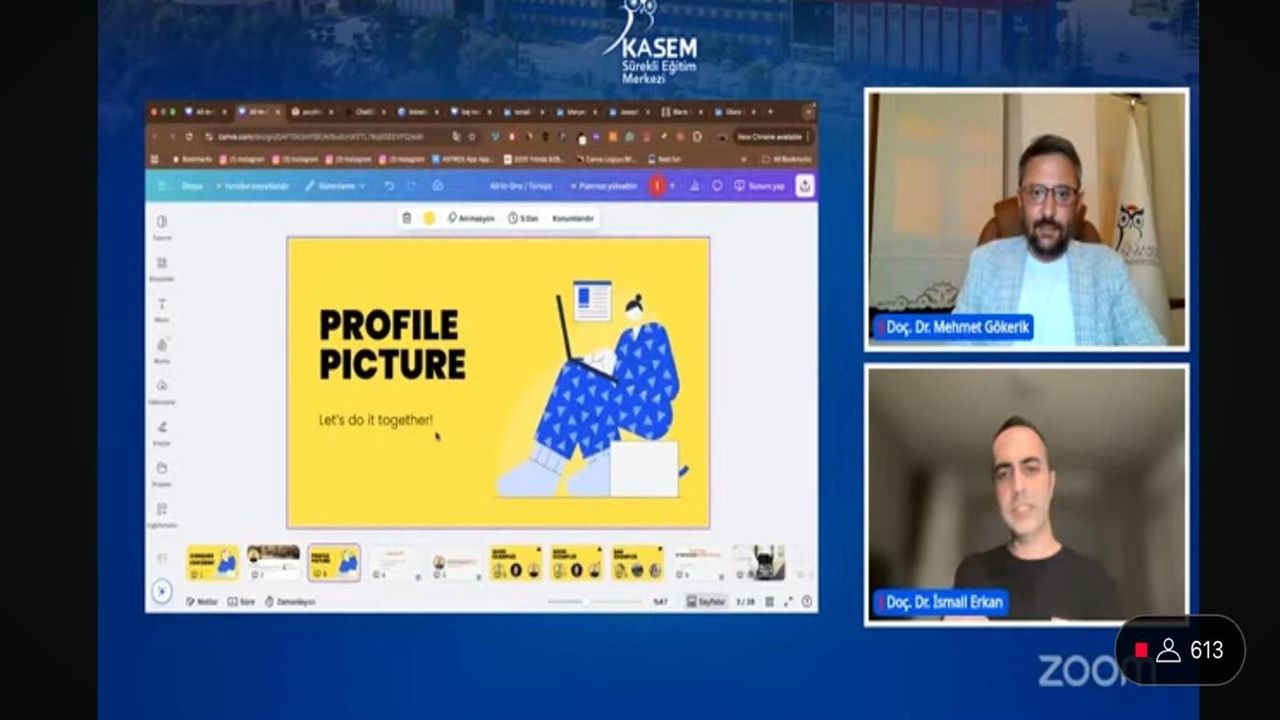Toggle the Sayfalar thumbnail view

(706, 602)
